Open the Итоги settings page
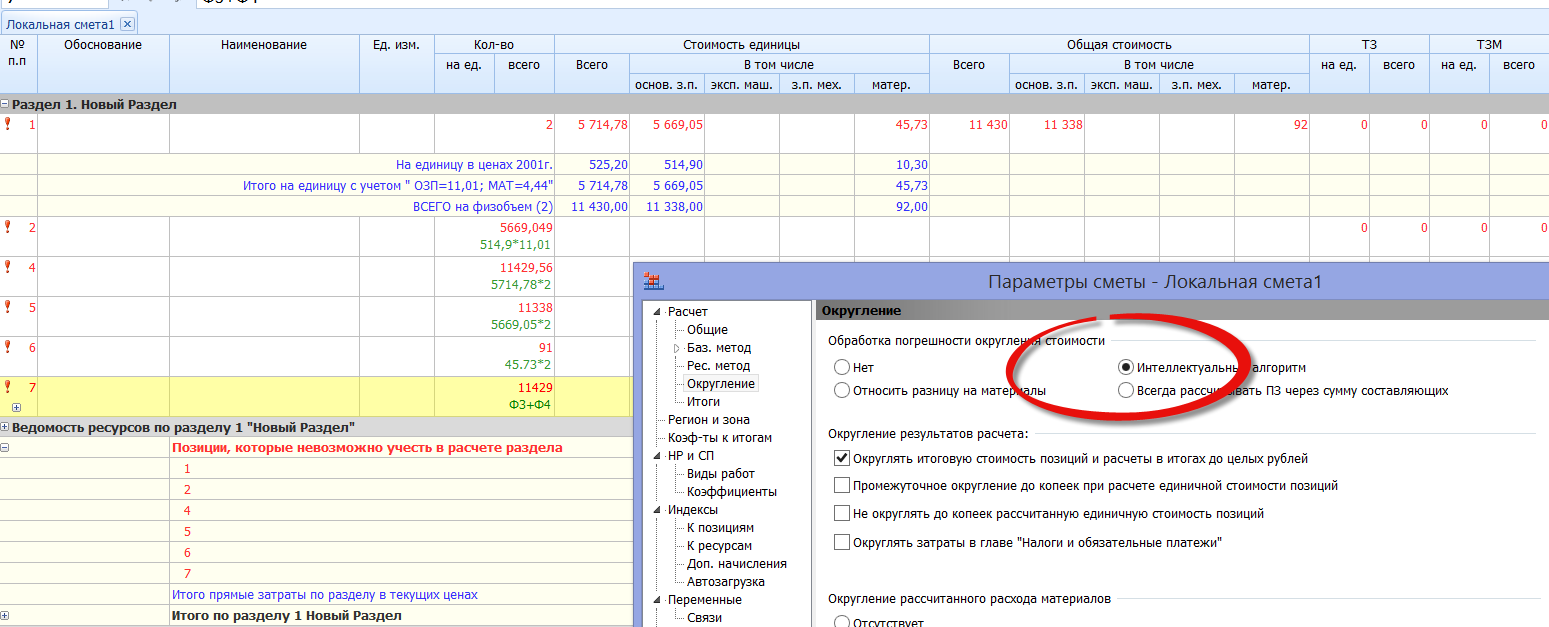Image resolution: width=1549 pixels, height=627 pixels. click(703, 401)
